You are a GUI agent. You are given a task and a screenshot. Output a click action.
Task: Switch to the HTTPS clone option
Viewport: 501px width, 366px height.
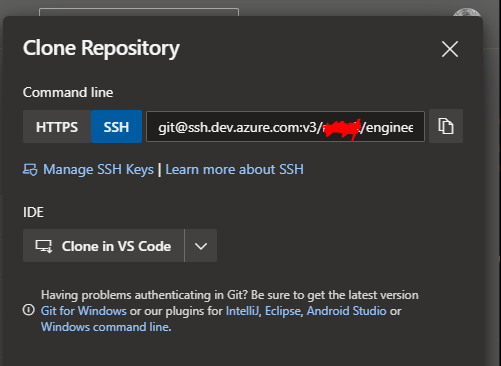57,127
